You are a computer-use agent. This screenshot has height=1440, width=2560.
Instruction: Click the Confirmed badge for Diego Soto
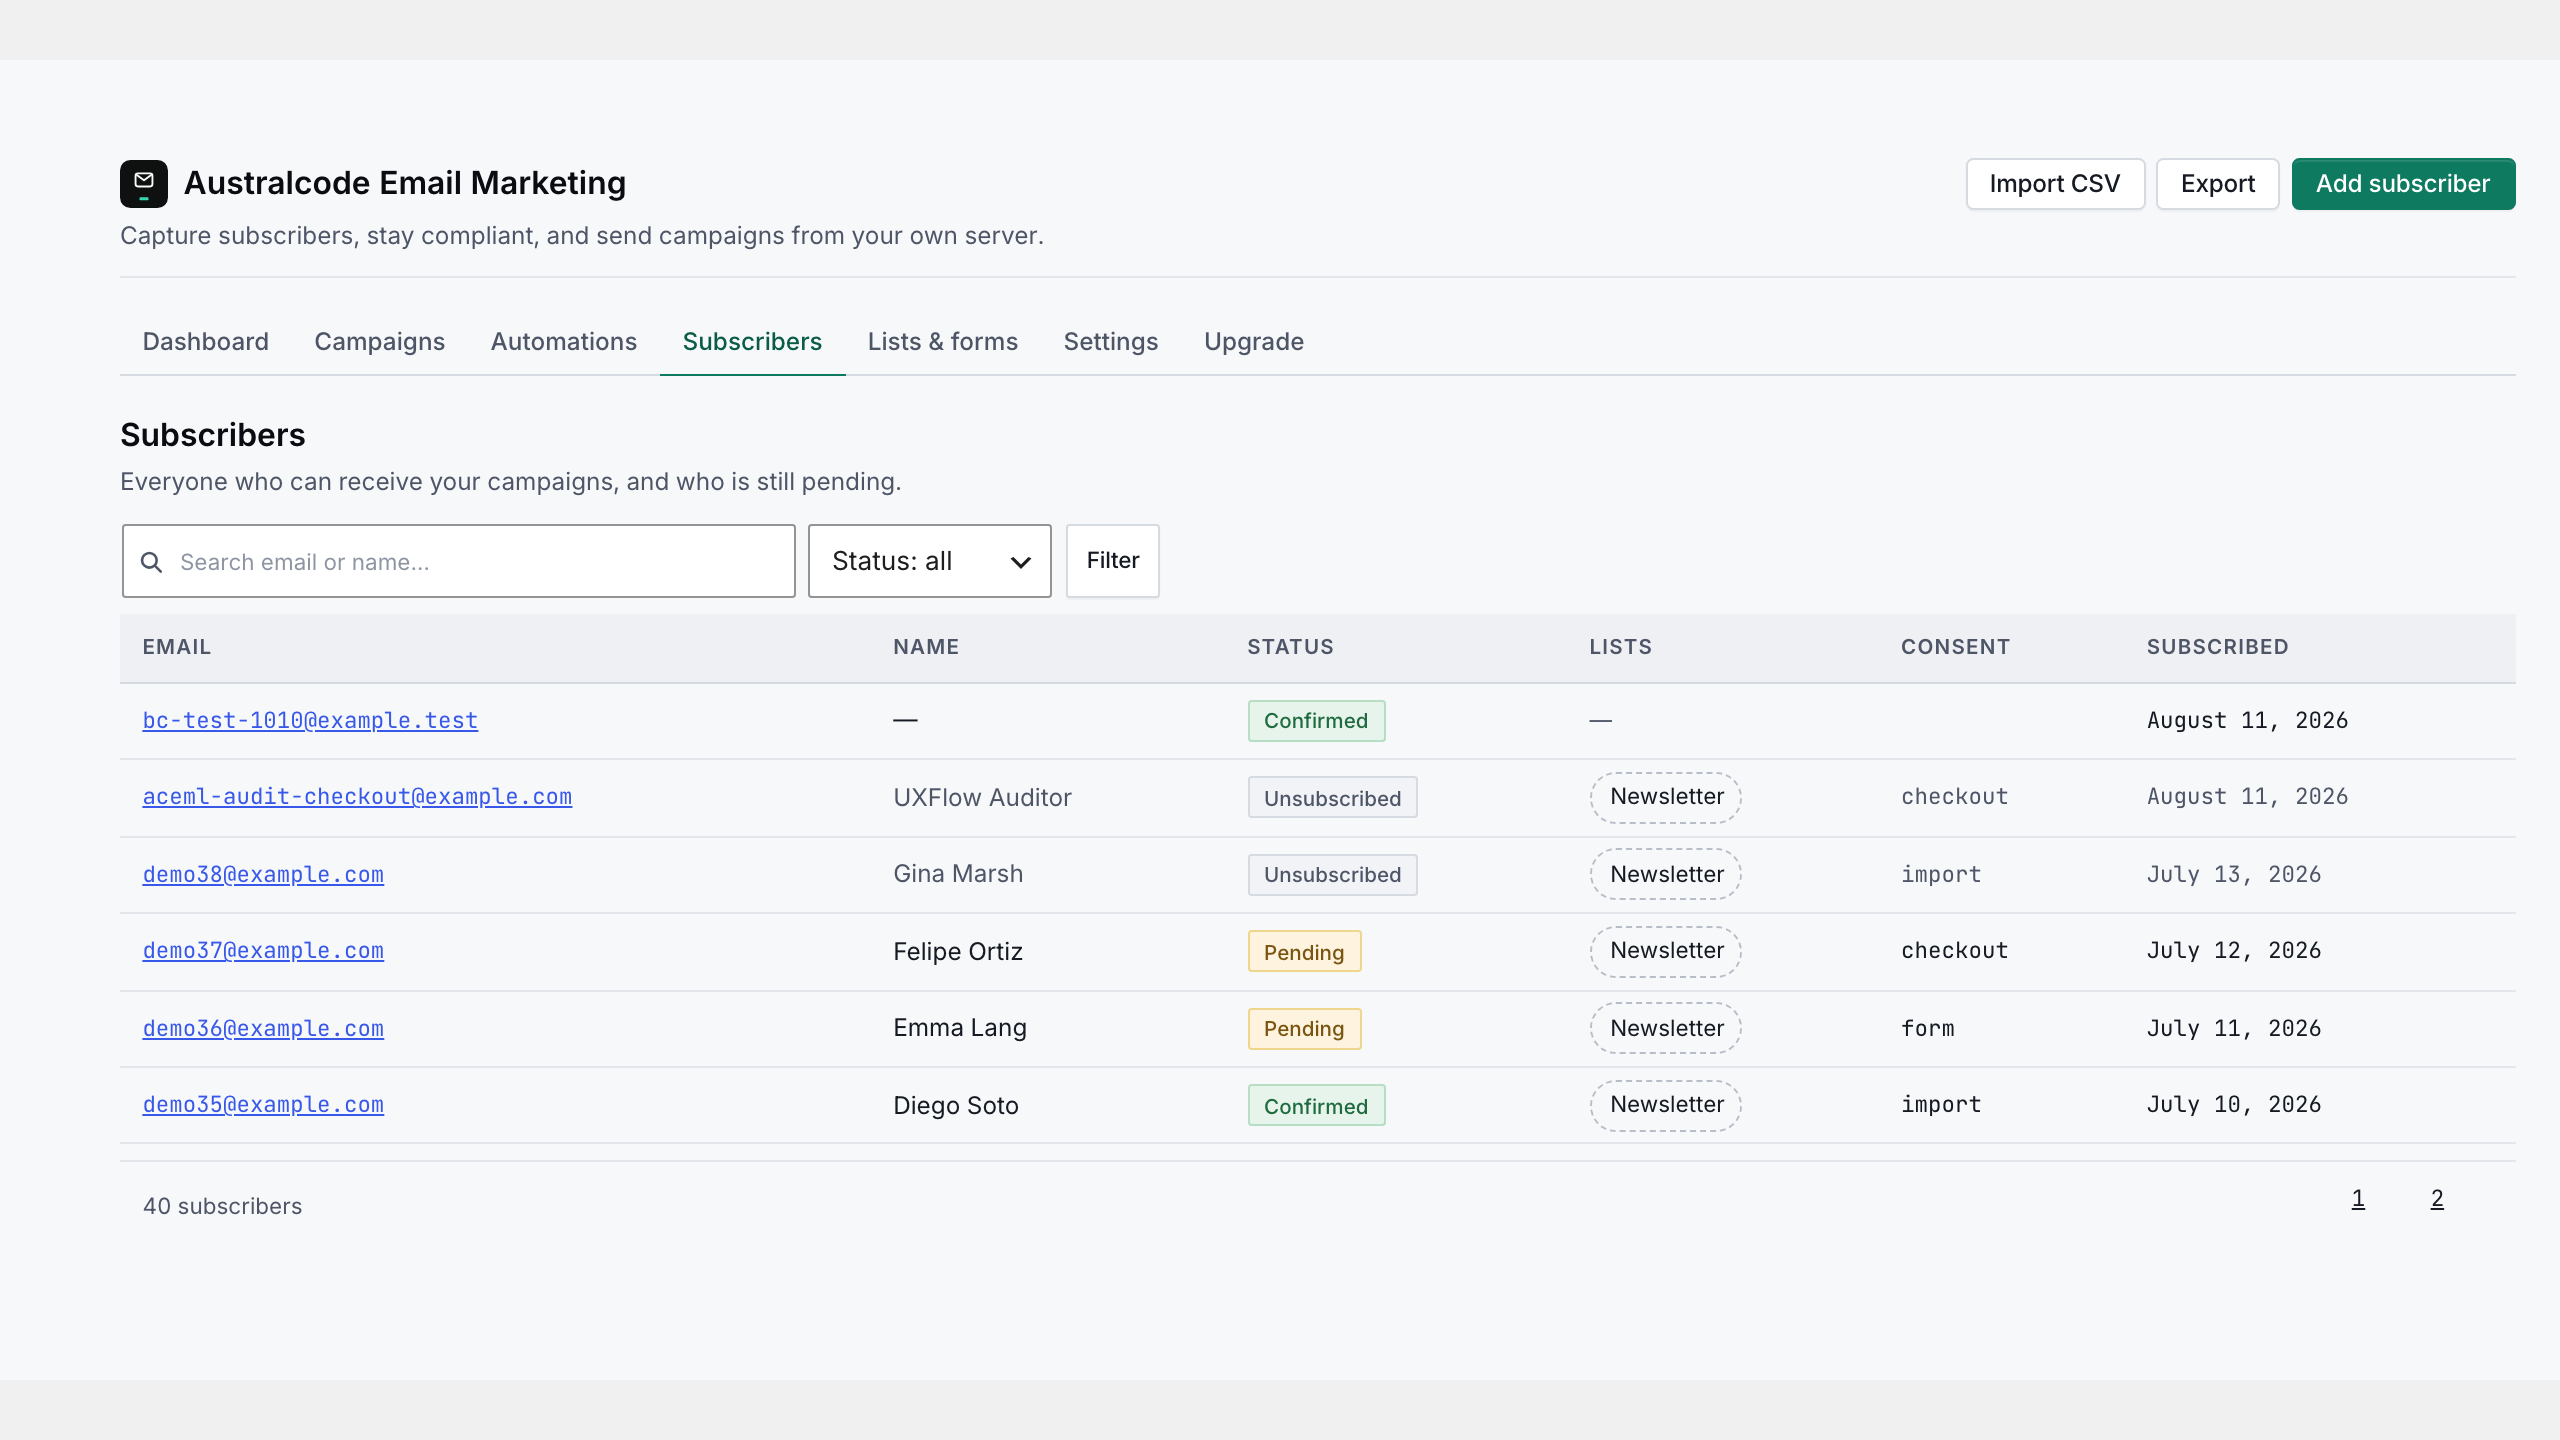pyautogui.click(x=1316, y=1105)
